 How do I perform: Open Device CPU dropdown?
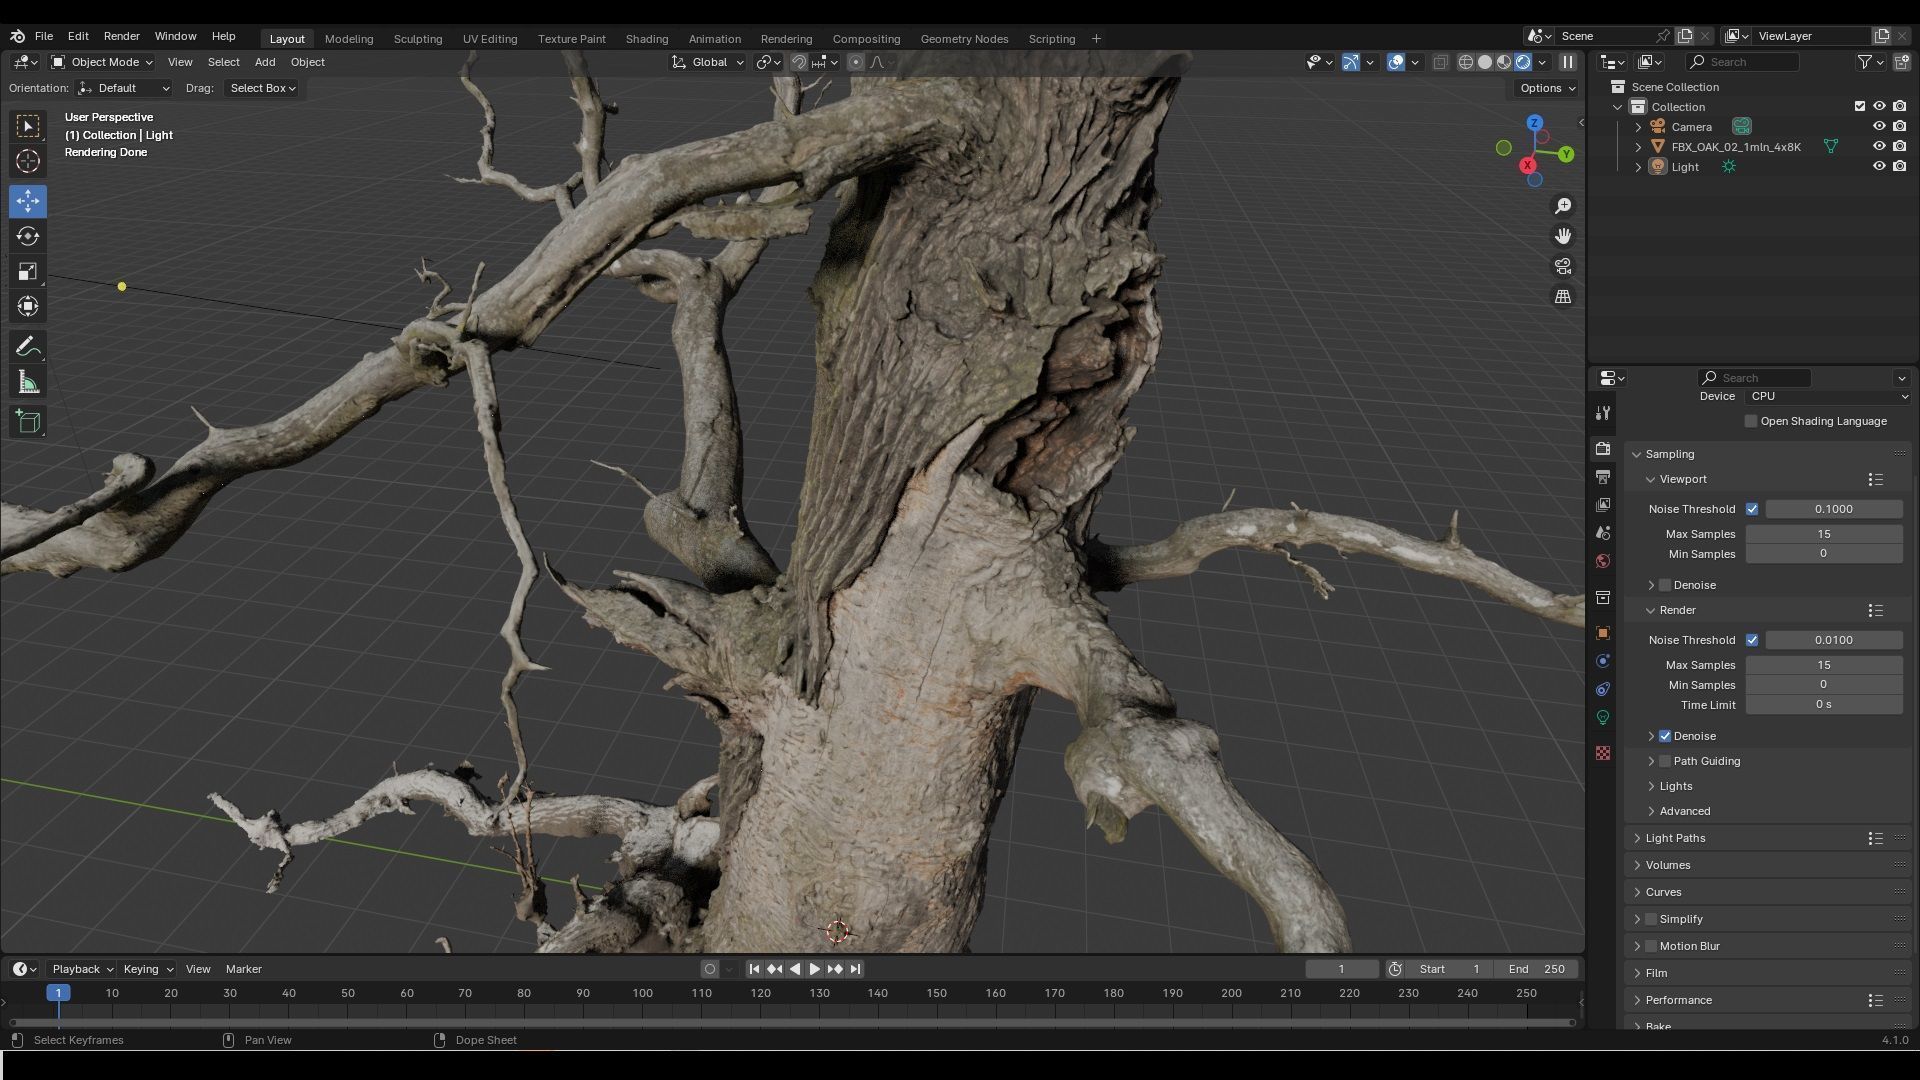(x=1828, y=396)
